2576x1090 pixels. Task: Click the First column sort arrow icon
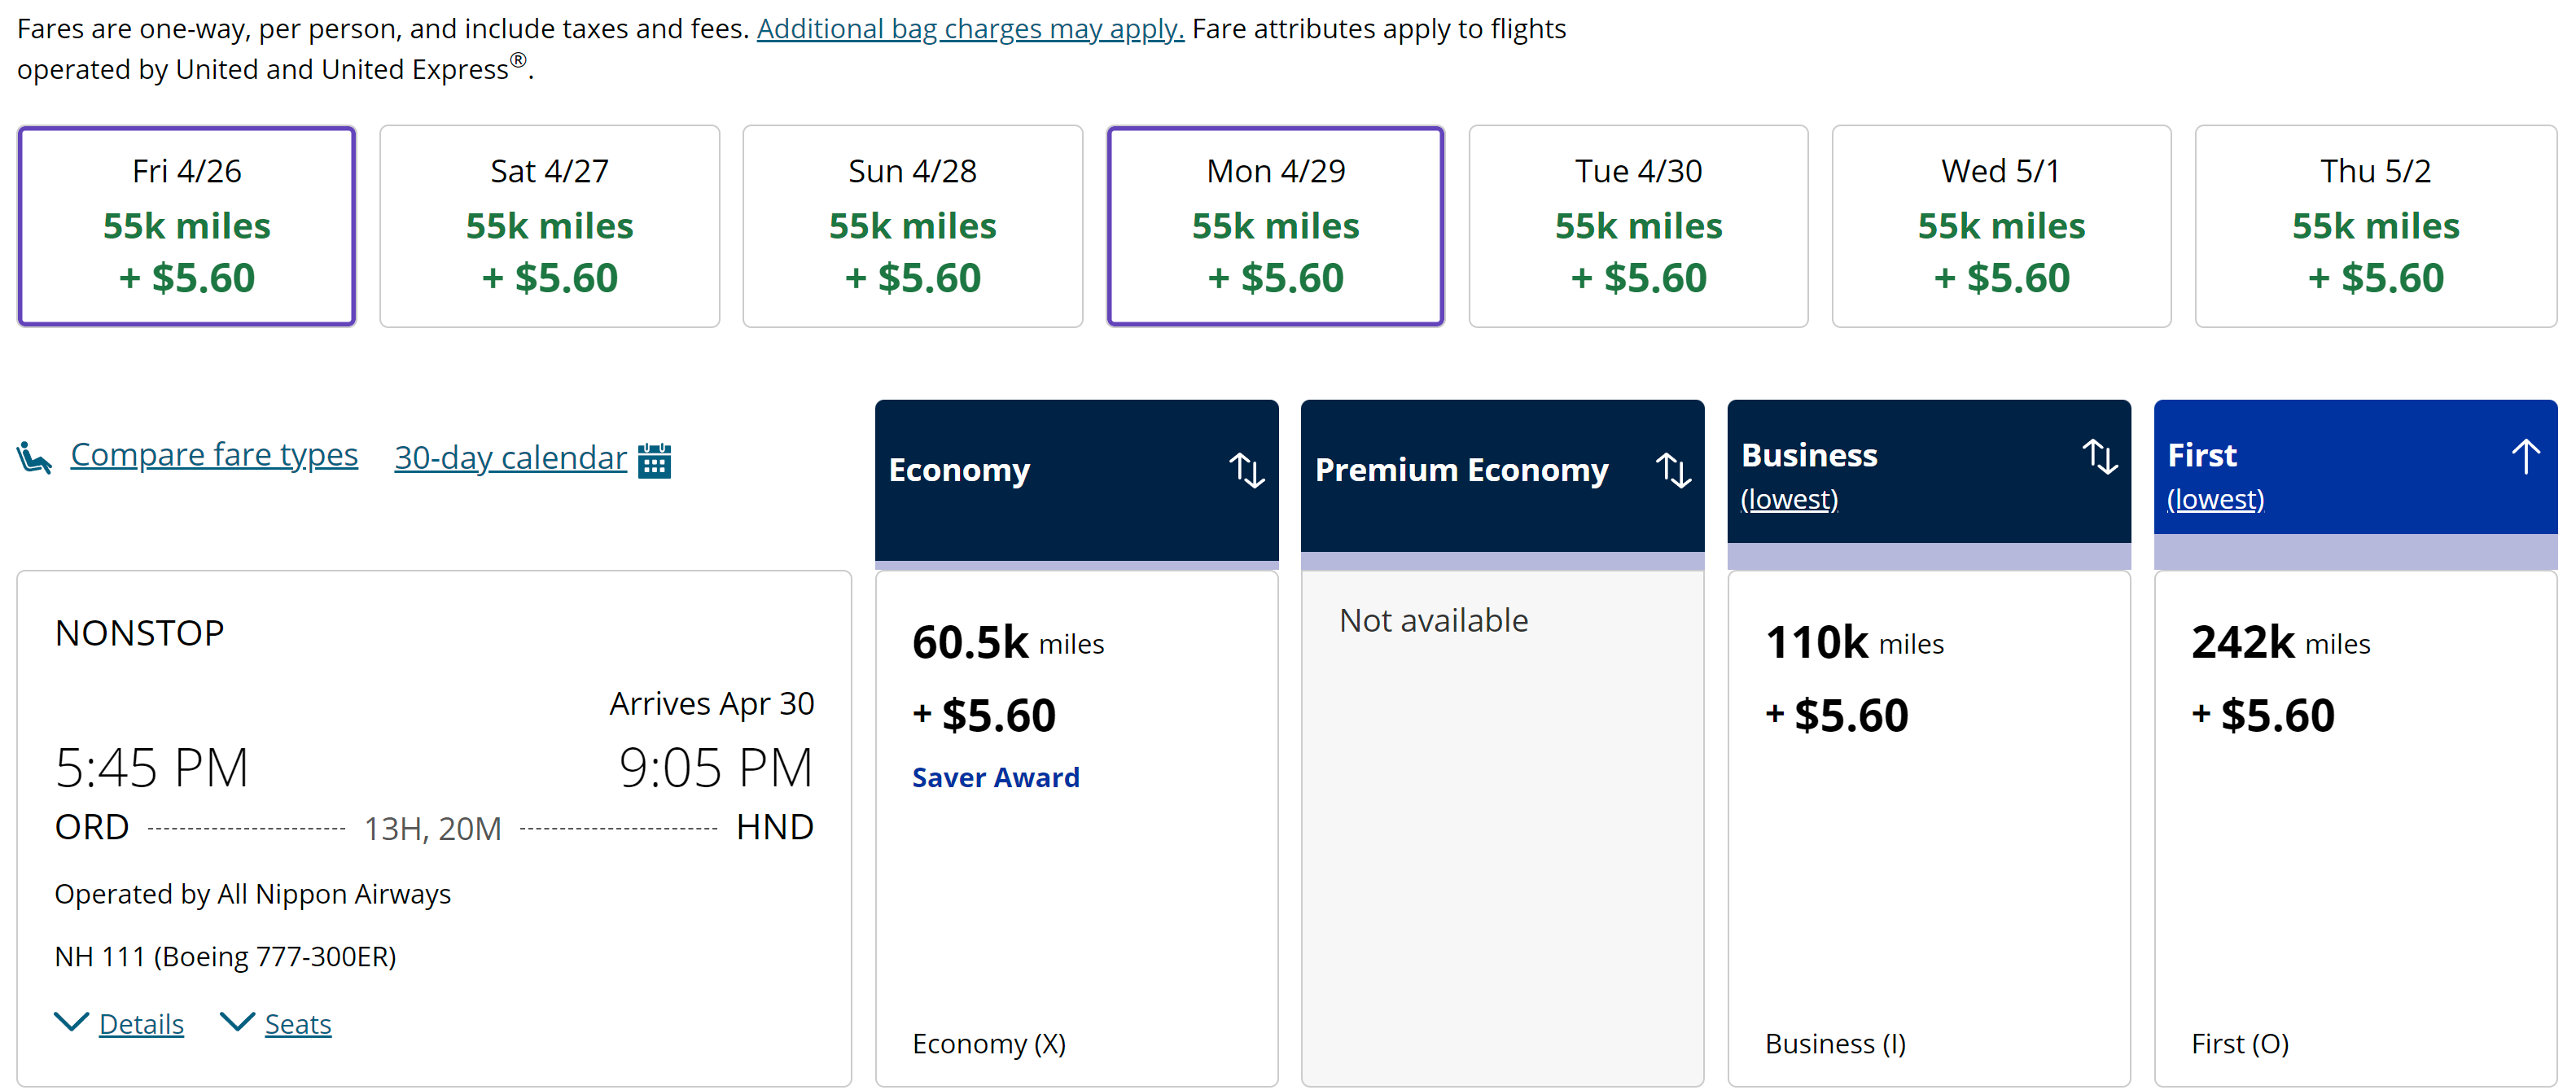pos(2525,456)
